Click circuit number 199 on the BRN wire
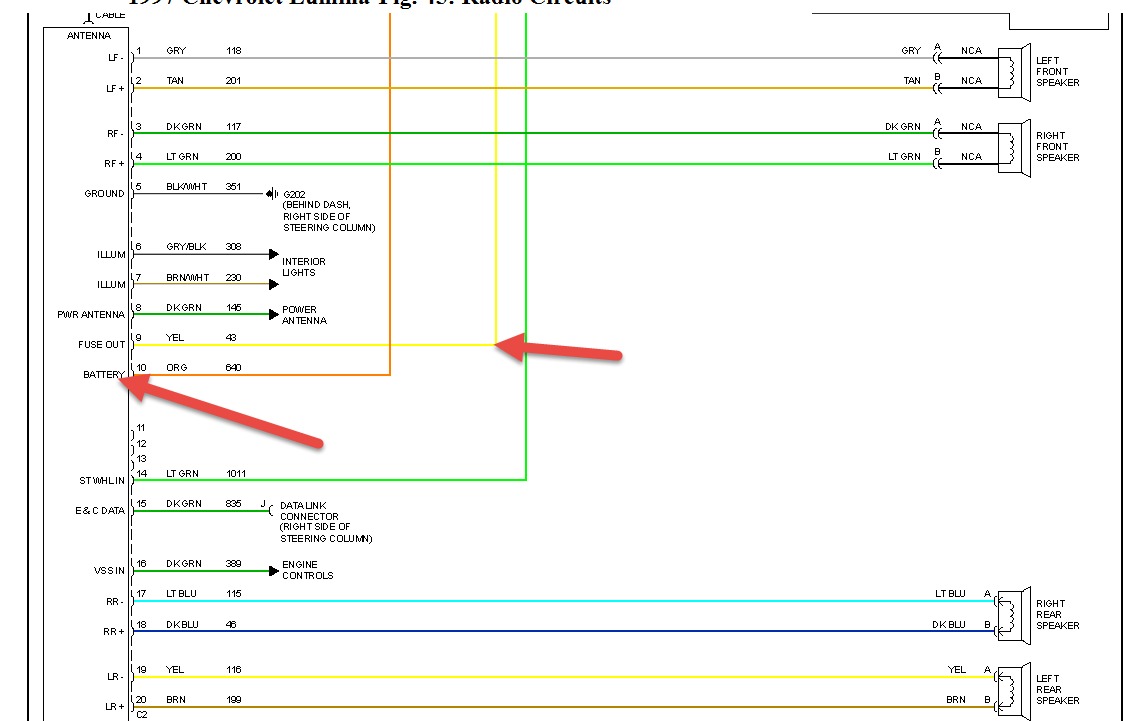Image resolution: width=1135 pixels, height=721 pixels. point(233,699)
